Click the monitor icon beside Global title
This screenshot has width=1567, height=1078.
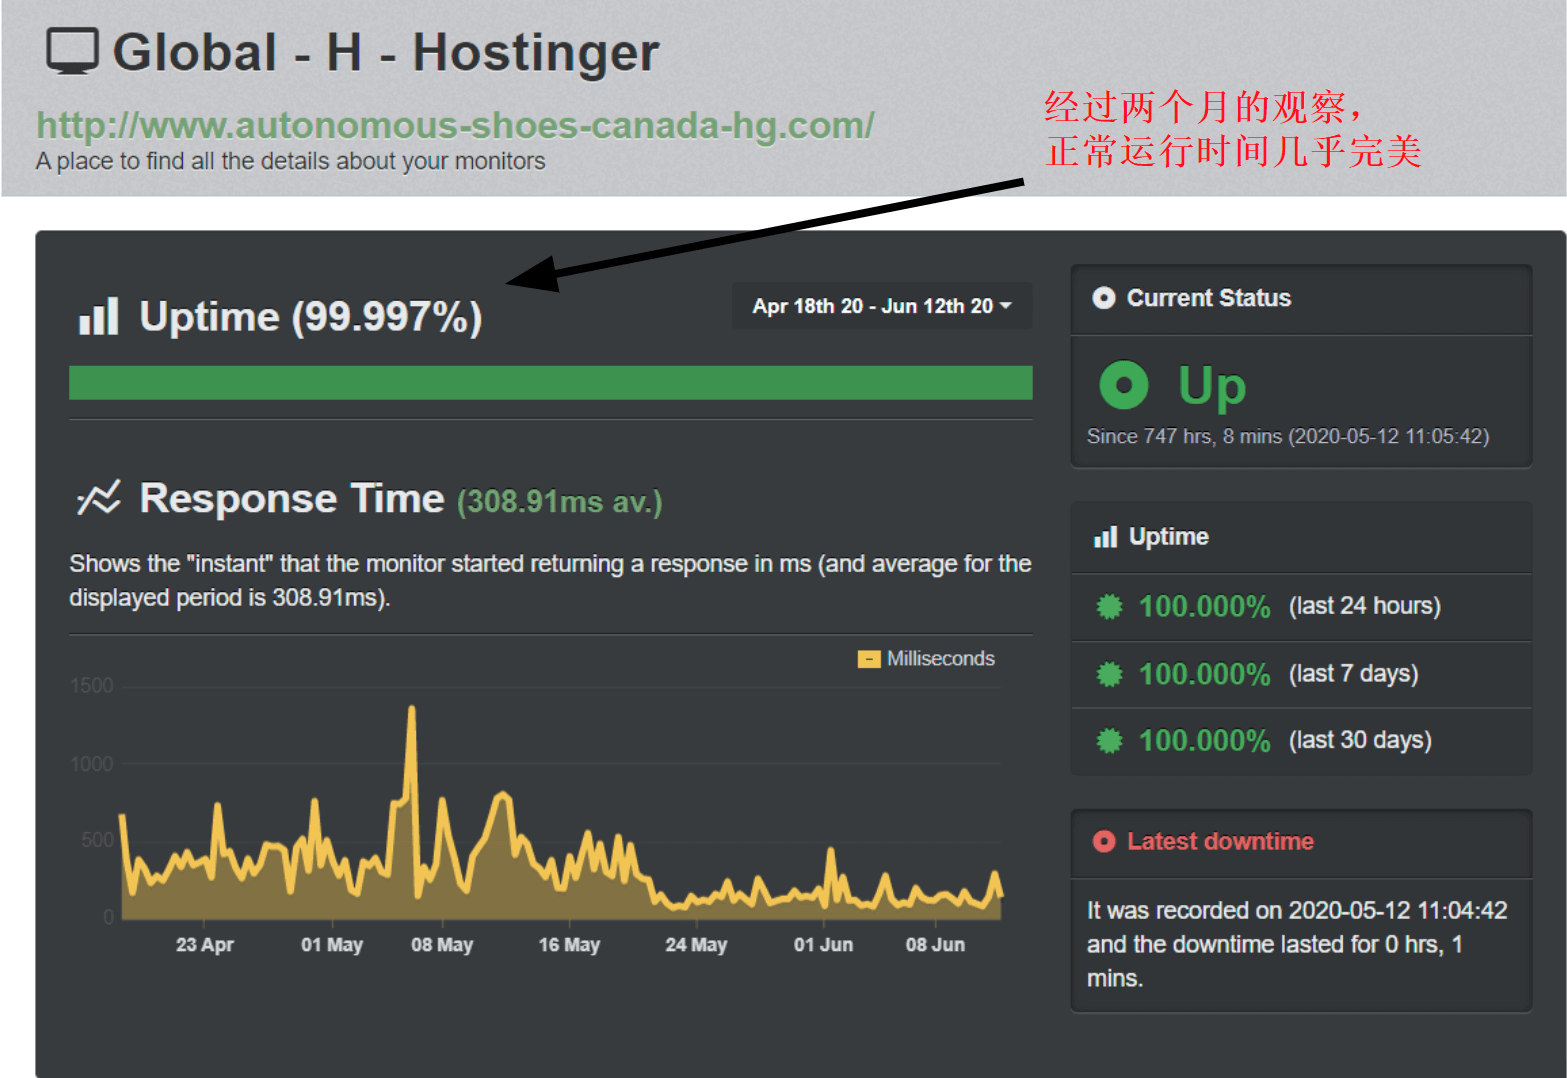tap(72, 51)
